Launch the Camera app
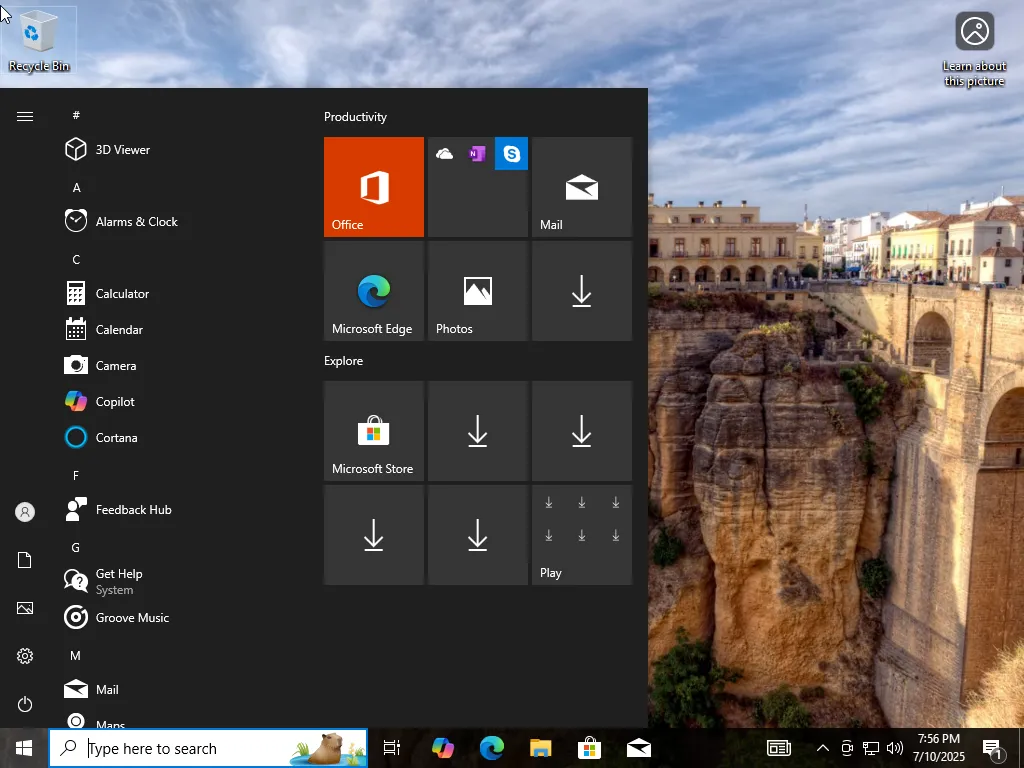 176,365
